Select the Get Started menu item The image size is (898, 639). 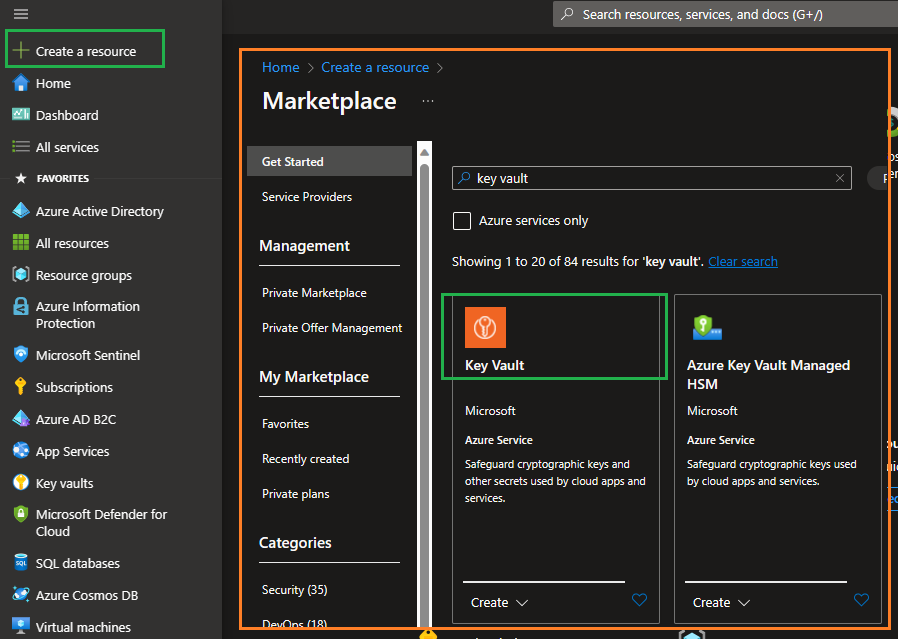(x=329, y=161)
